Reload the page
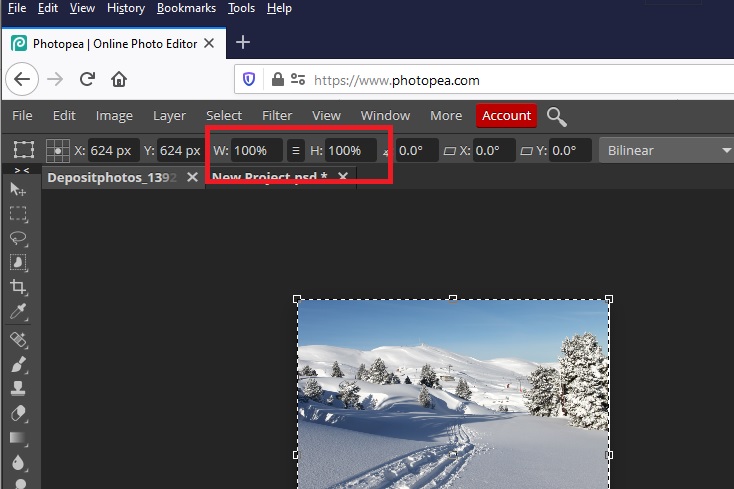The width and height of the screenshot is (734, 489). point(87,79)
